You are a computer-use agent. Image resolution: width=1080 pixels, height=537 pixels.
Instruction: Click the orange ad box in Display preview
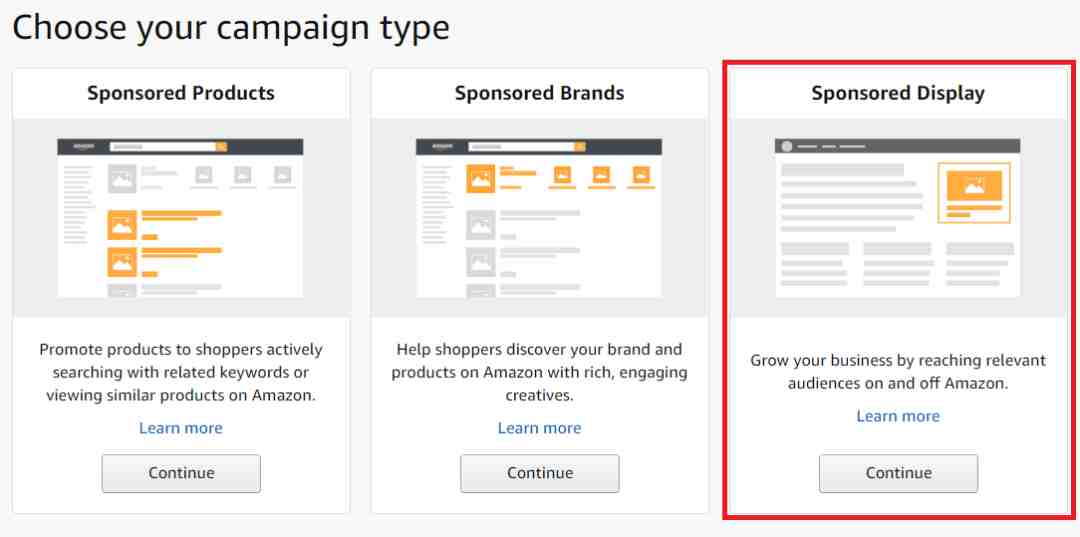point(974,193)
